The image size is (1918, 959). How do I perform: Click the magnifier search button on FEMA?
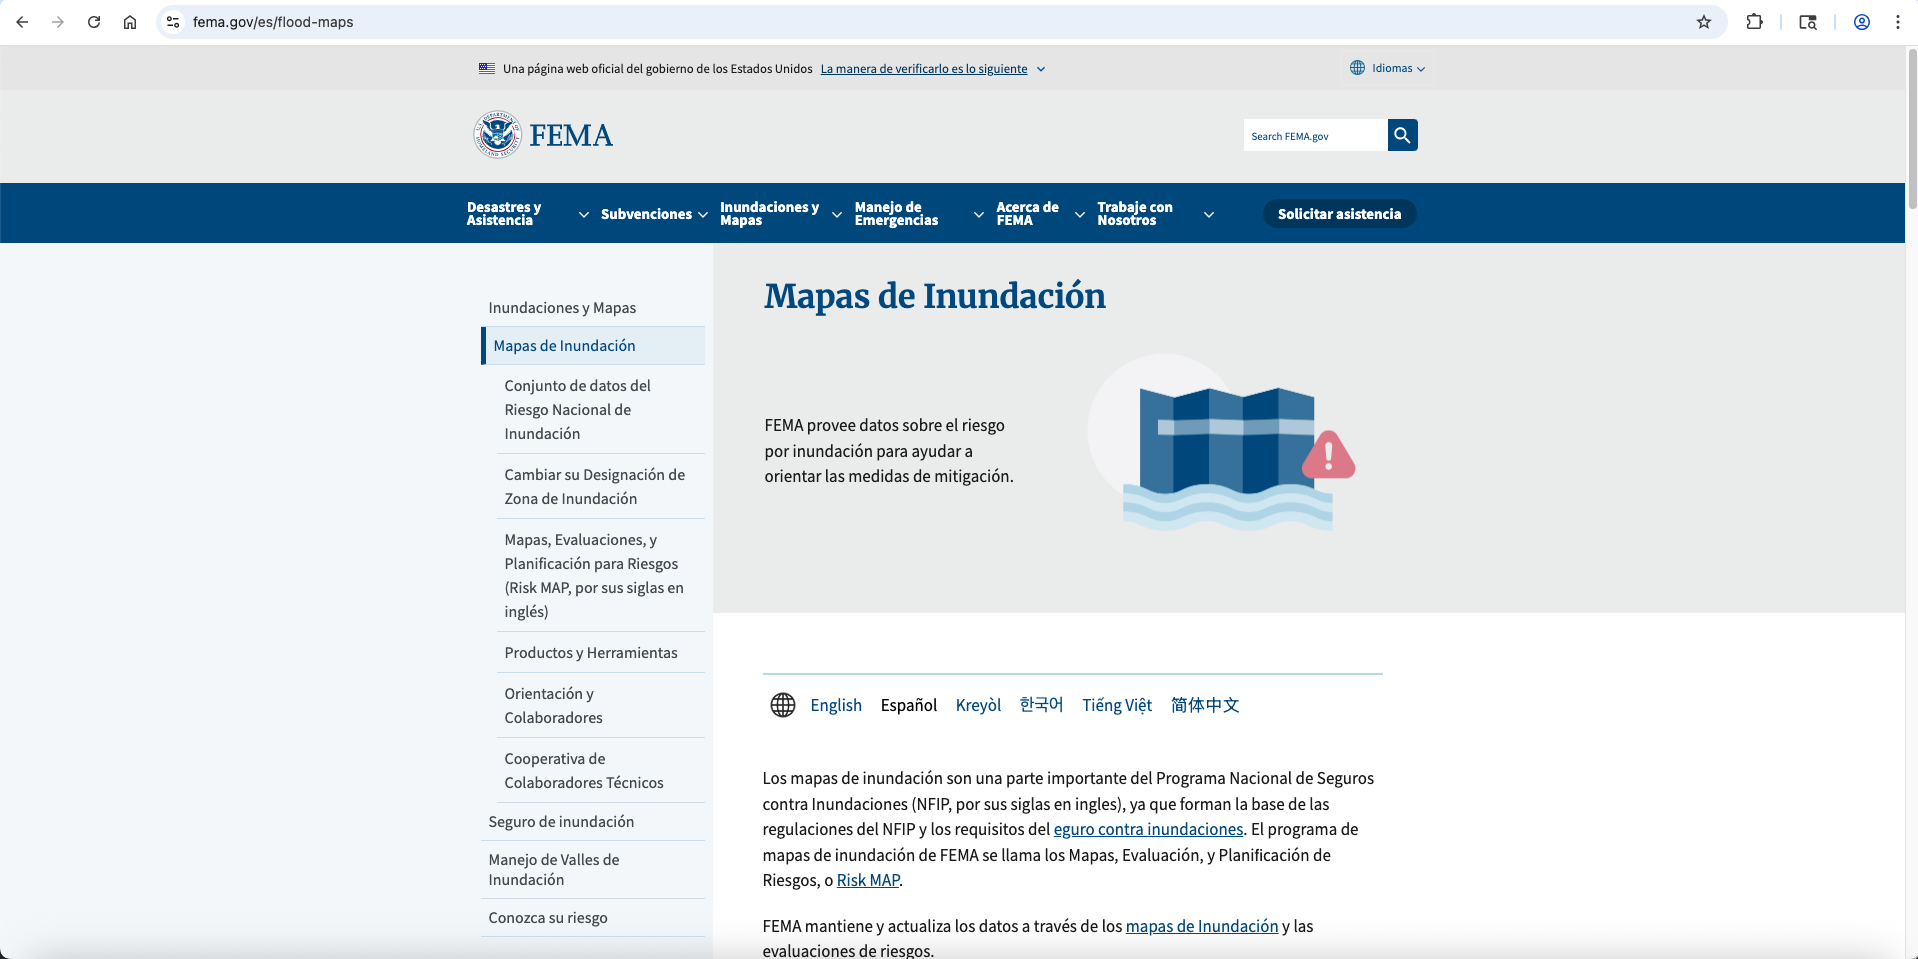pyautogui.click(x=1402, y=135)
